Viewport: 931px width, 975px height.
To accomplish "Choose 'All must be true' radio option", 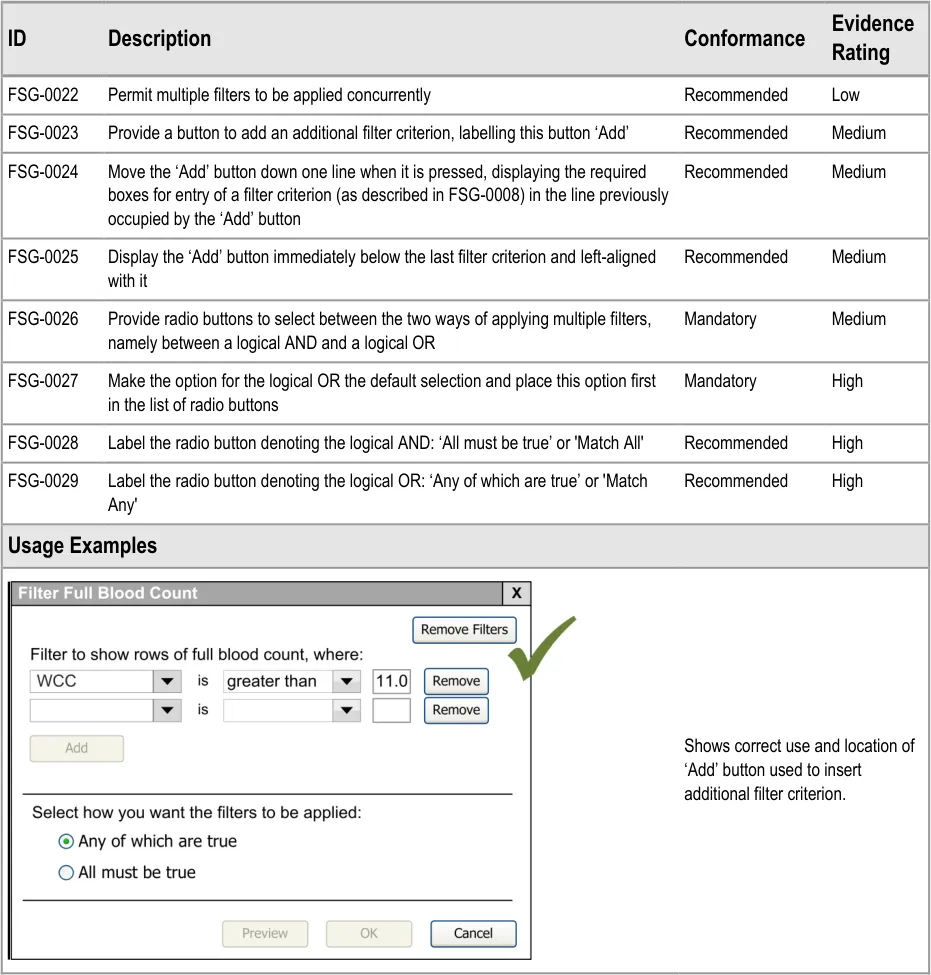I will coord(66,873).
